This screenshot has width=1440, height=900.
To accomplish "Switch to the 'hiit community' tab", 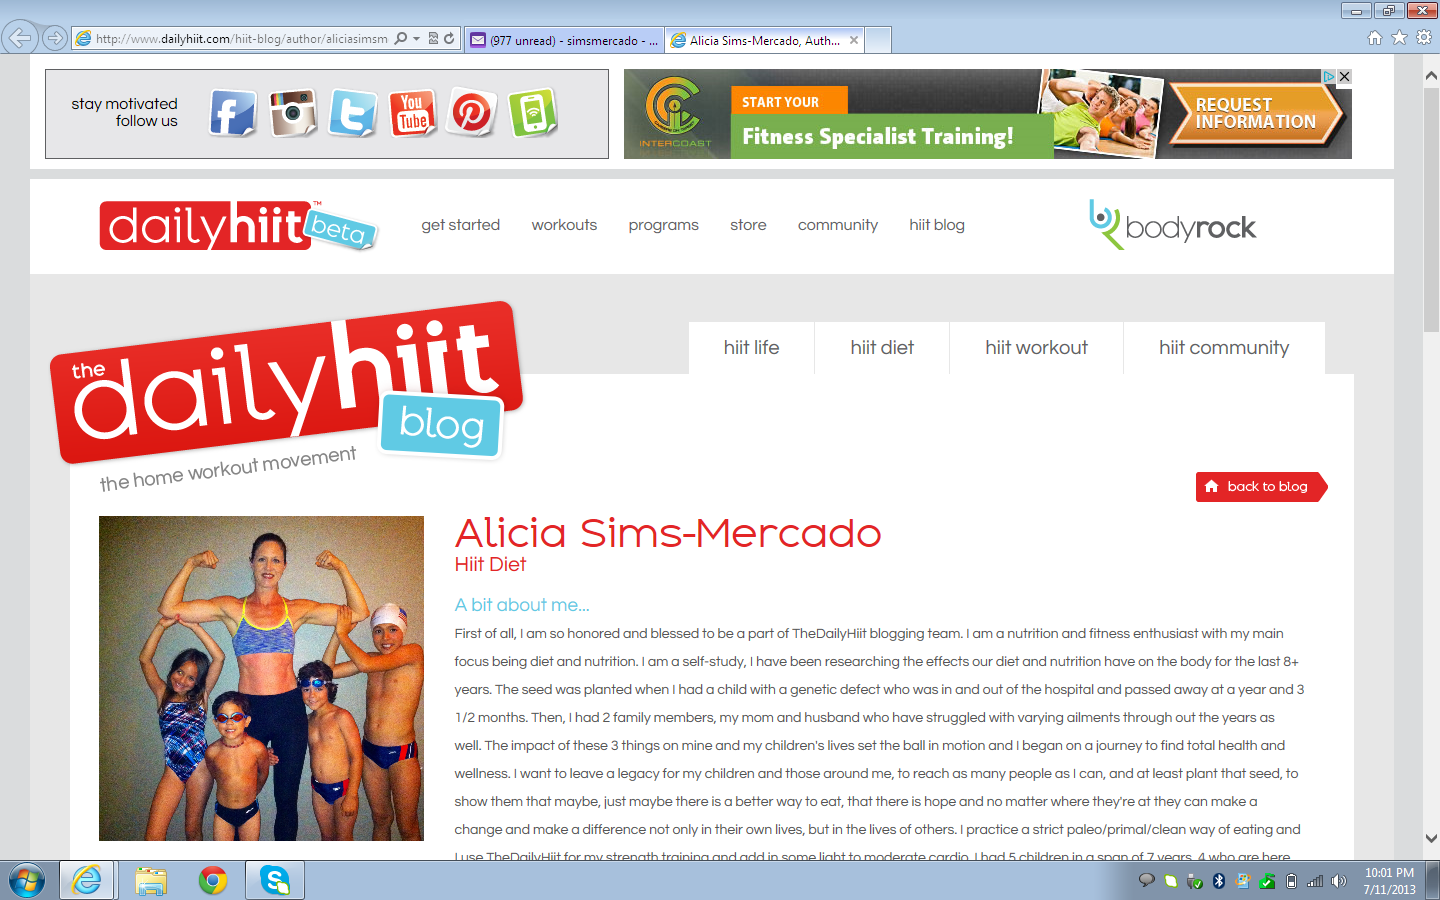I will click(x=1224, y=347).
